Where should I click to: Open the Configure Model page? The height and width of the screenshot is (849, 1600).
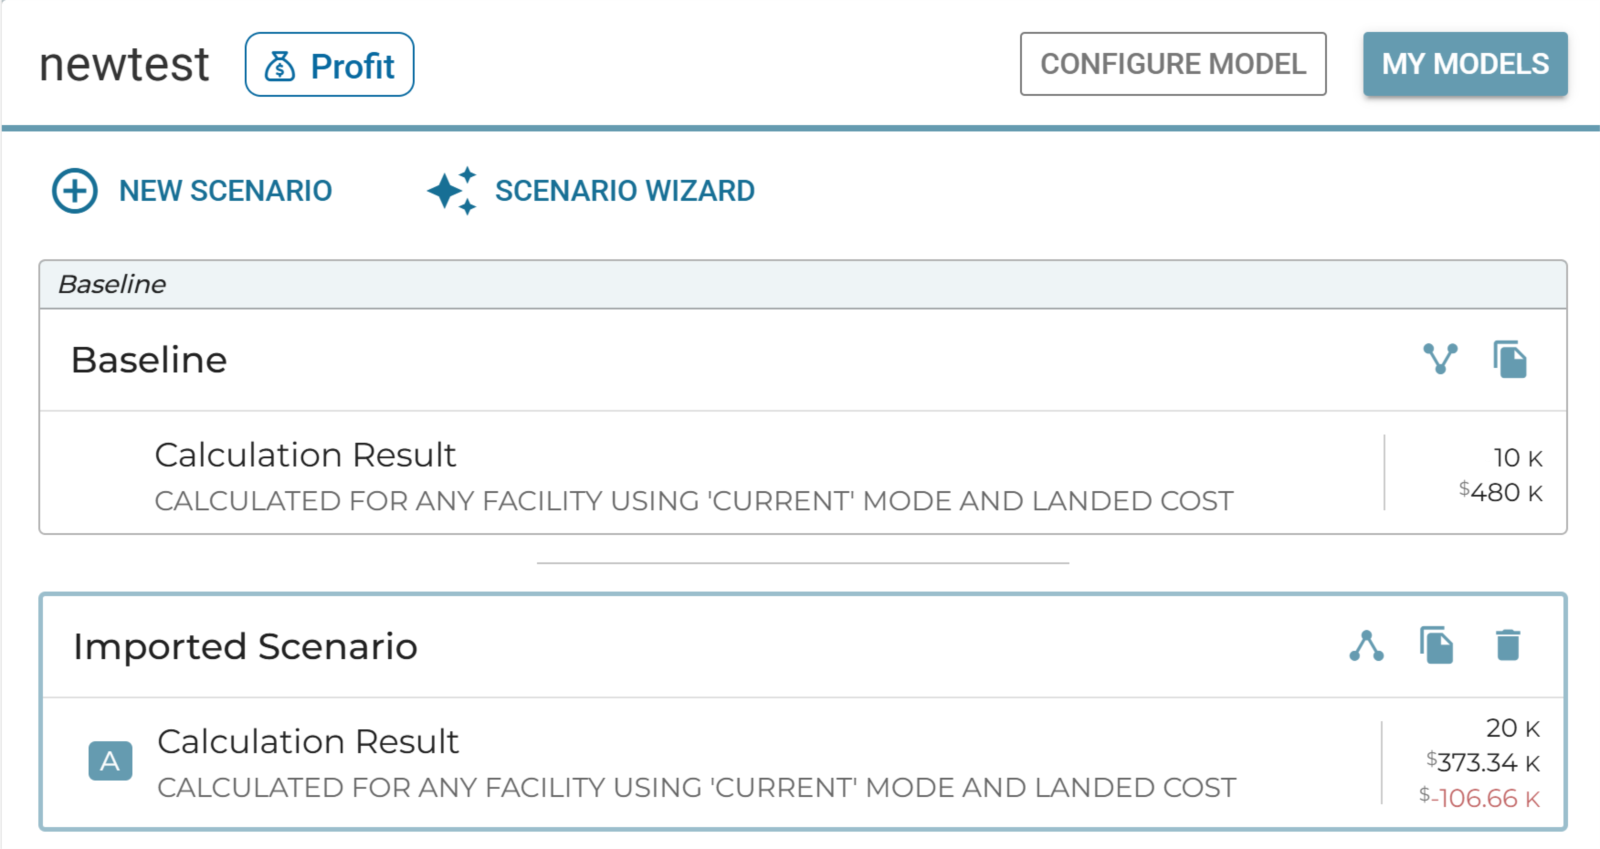1173,64
